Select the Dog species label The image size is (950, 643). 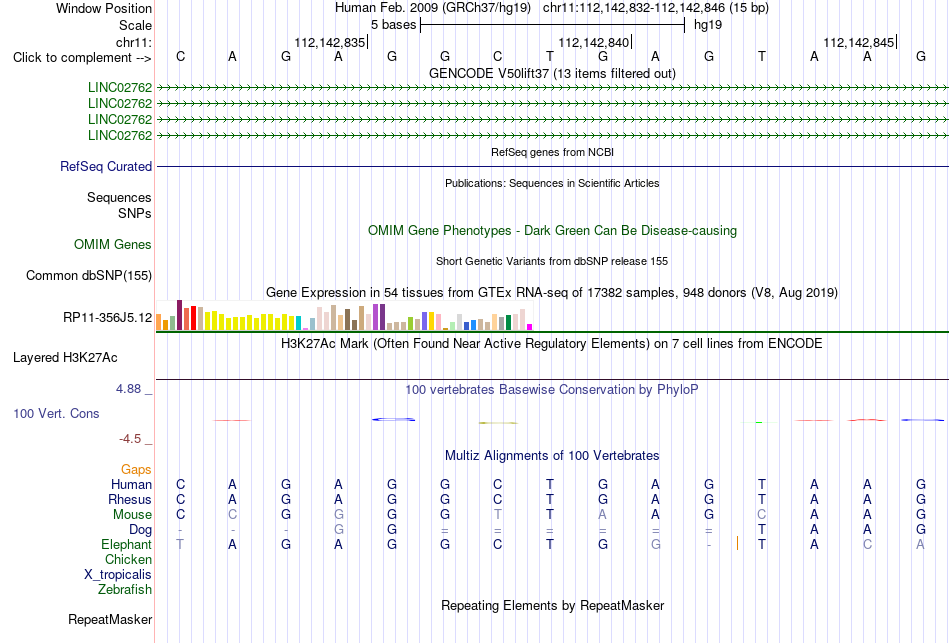(141, 529)
